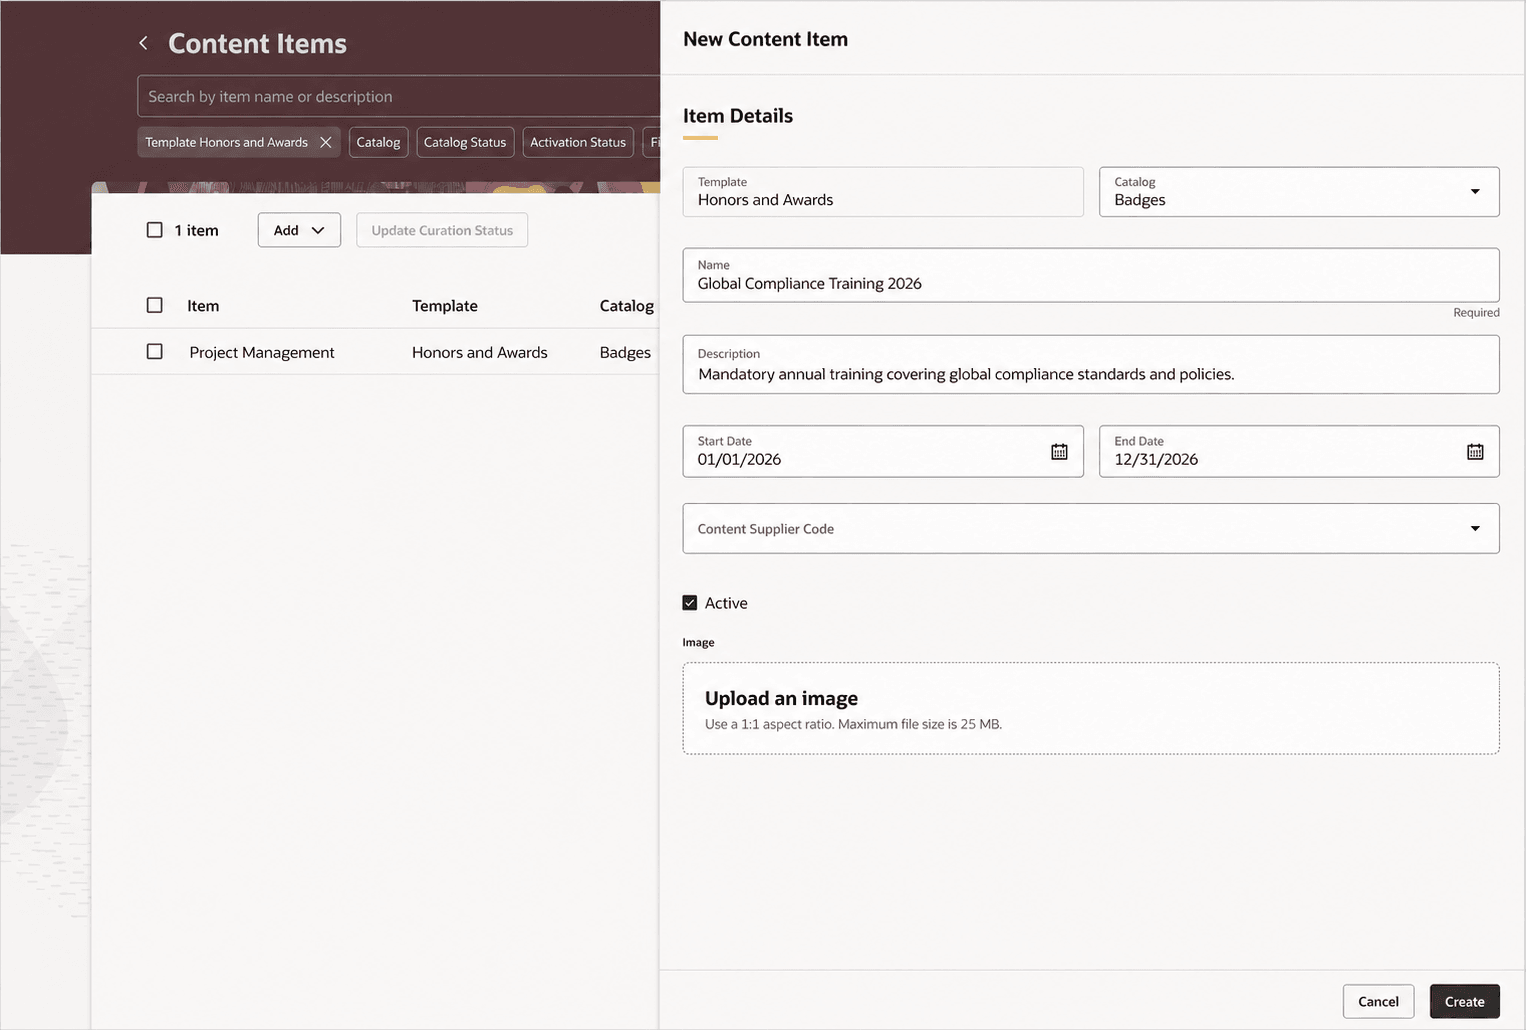Click Update Curation Status button

[x=442, y=230]
